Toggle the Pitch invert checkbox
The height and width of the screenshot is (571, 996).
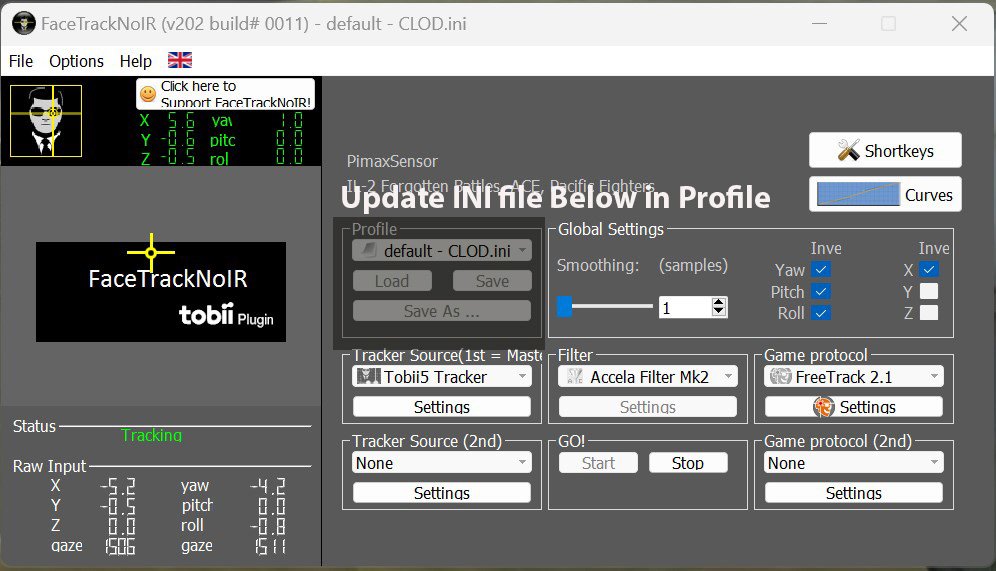pos(821,292)
